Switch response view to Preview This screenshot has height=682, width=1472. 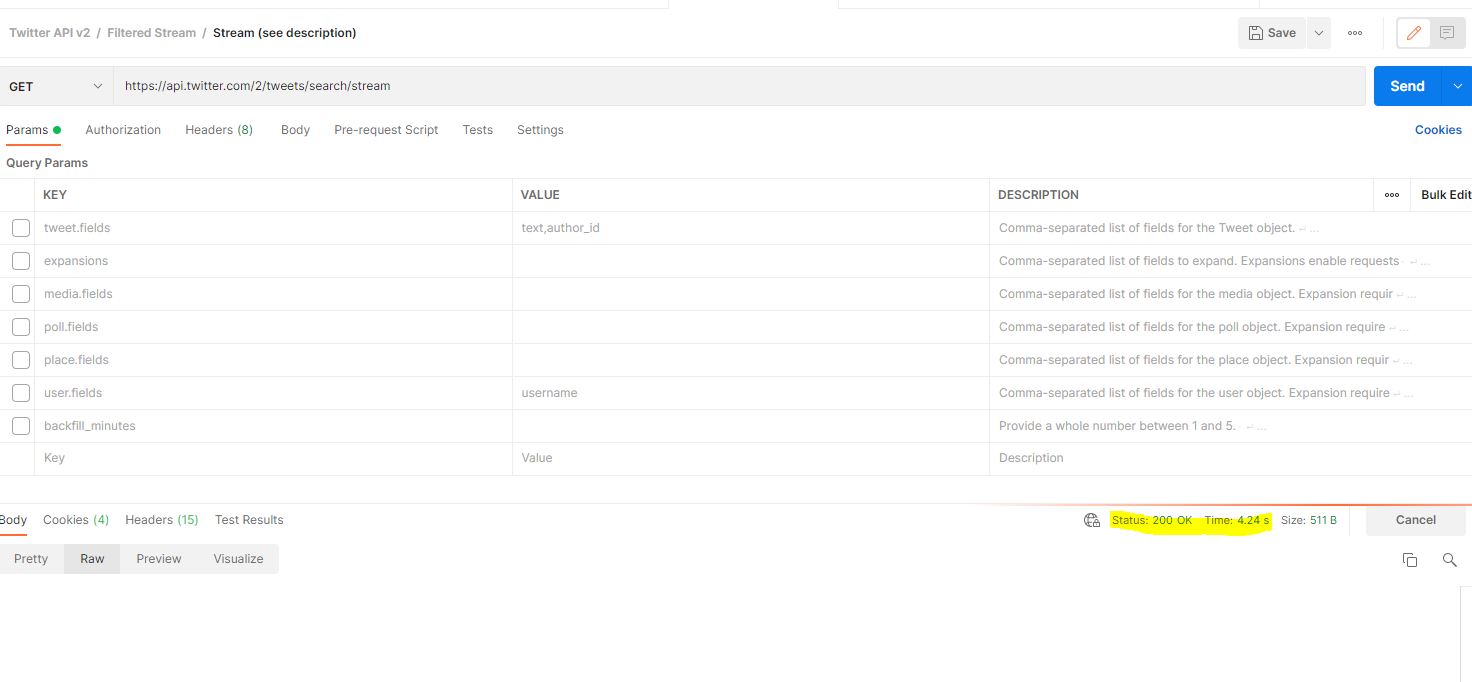159,559
